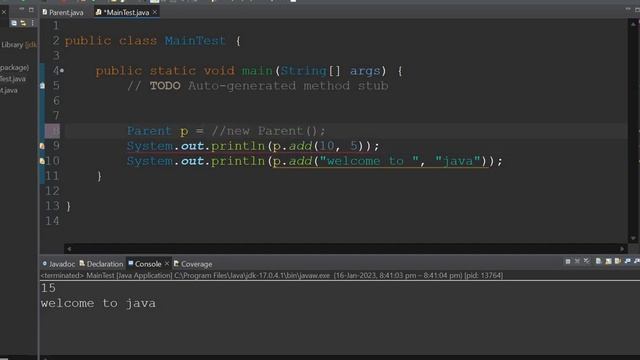Click the MainTest.java file icon in tab
The image size is (640, 360).
coord(98,12)
